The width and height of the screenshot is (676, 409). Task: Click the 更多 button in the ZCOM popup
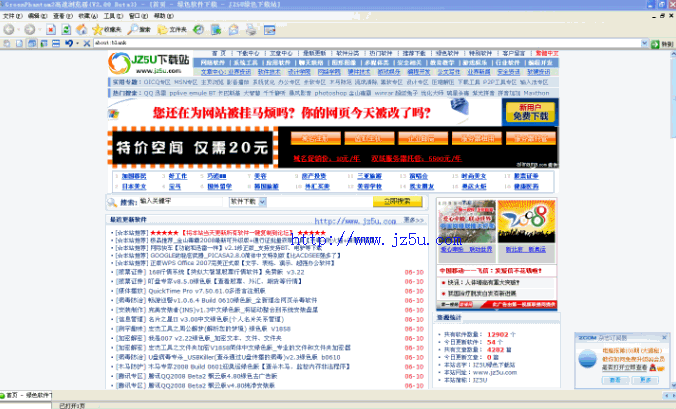(645, 380)
